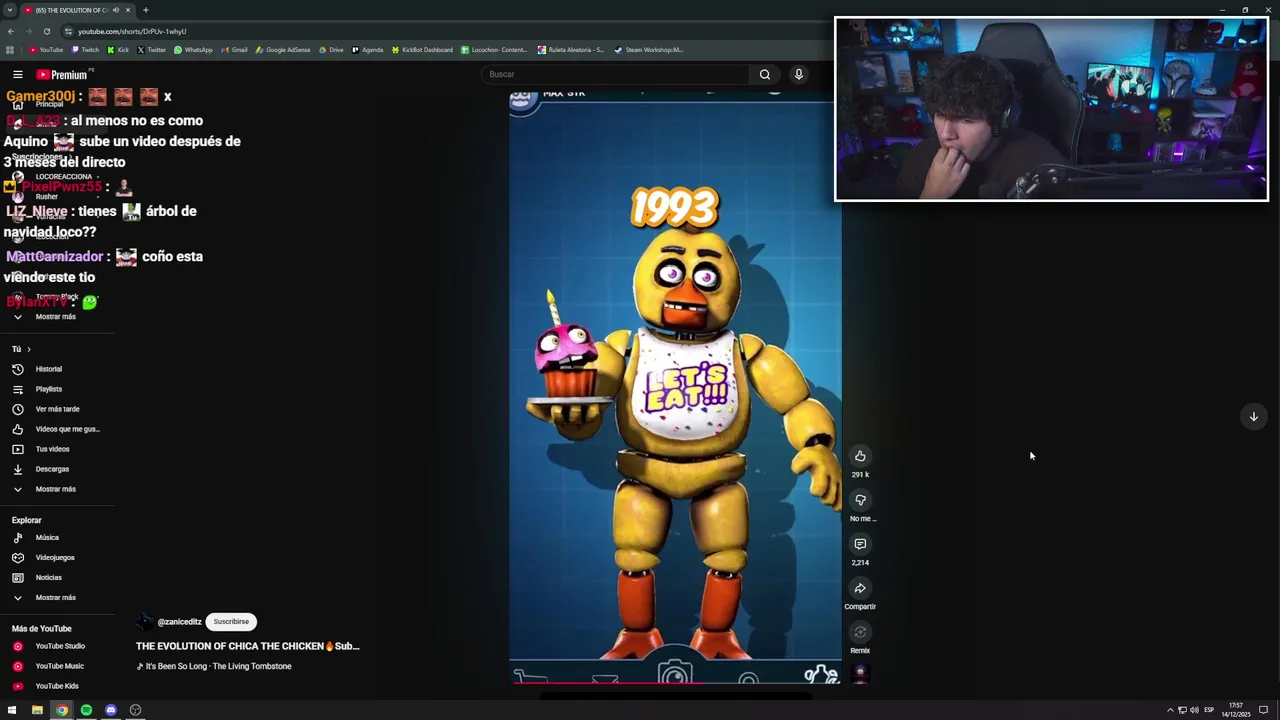Open the Drive bookmark

point(330,50)
